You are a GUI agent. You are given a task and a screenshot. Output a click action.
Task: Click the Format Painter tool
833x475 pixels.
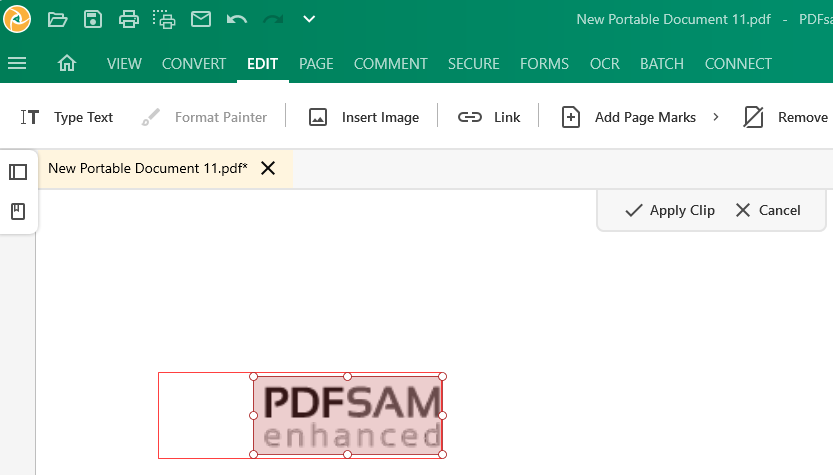pyautogui.click(x=205, y=117)
